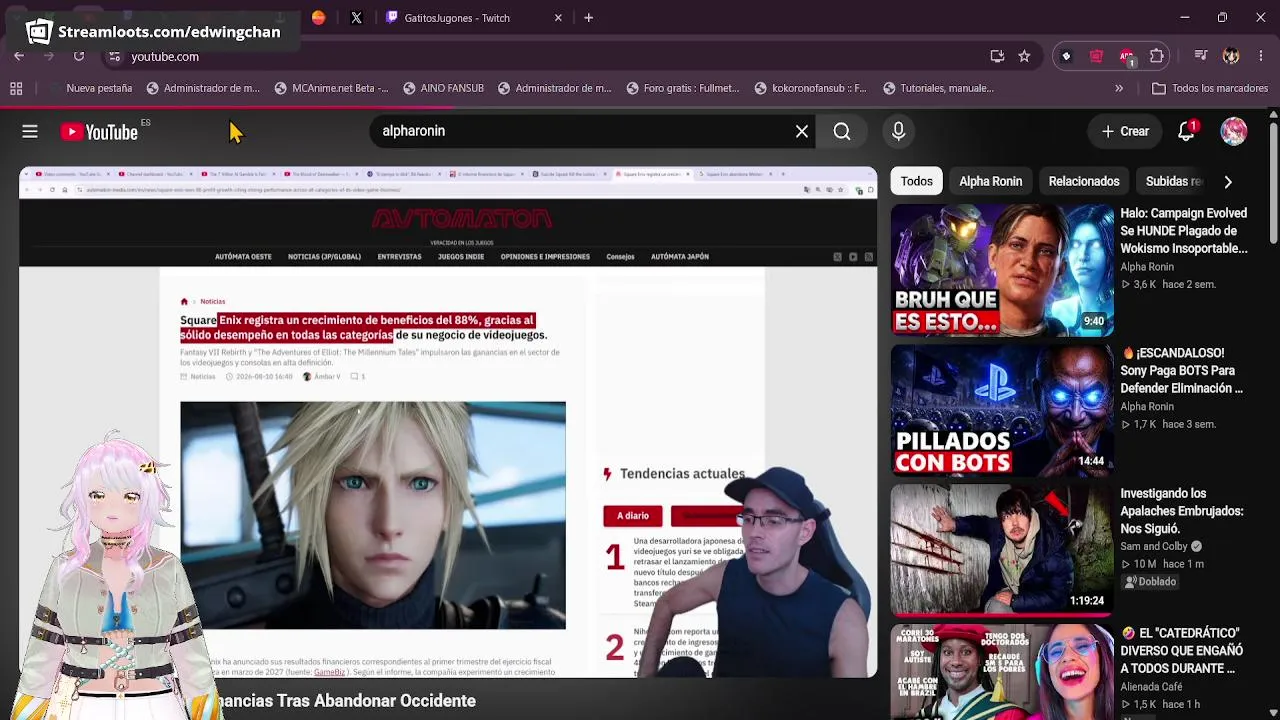Open the browser profile avatar

tap(1231, 57)
